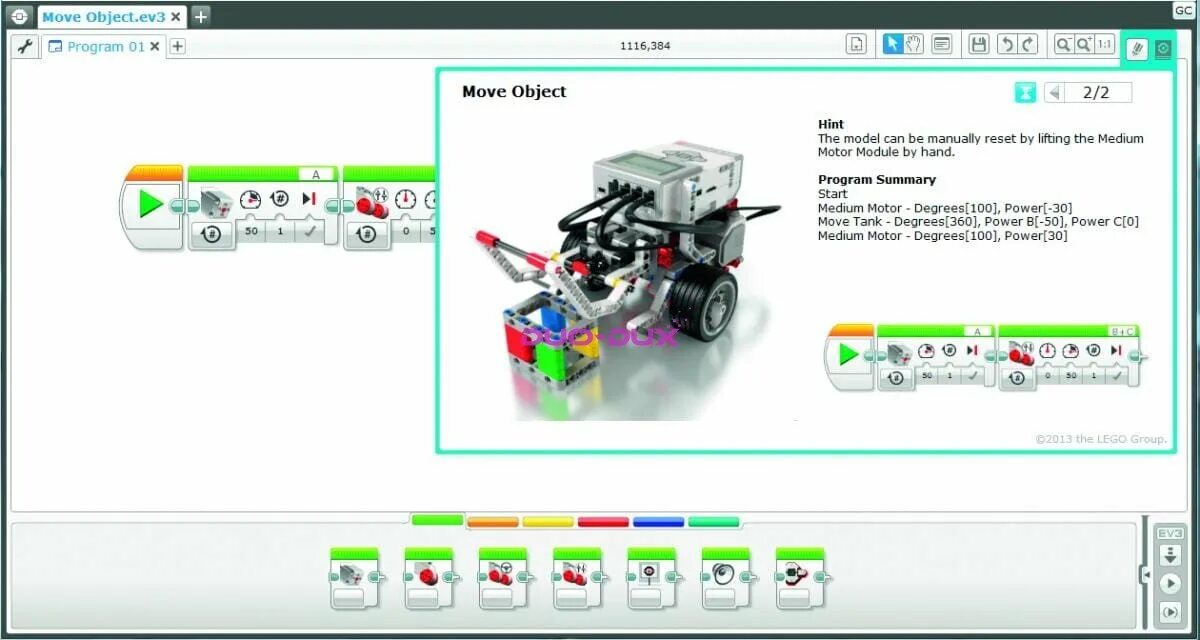Toggle Brake at End checkmark on Medium Motor
This screenshot has height=640, width=1200.
tap(309, 232)
